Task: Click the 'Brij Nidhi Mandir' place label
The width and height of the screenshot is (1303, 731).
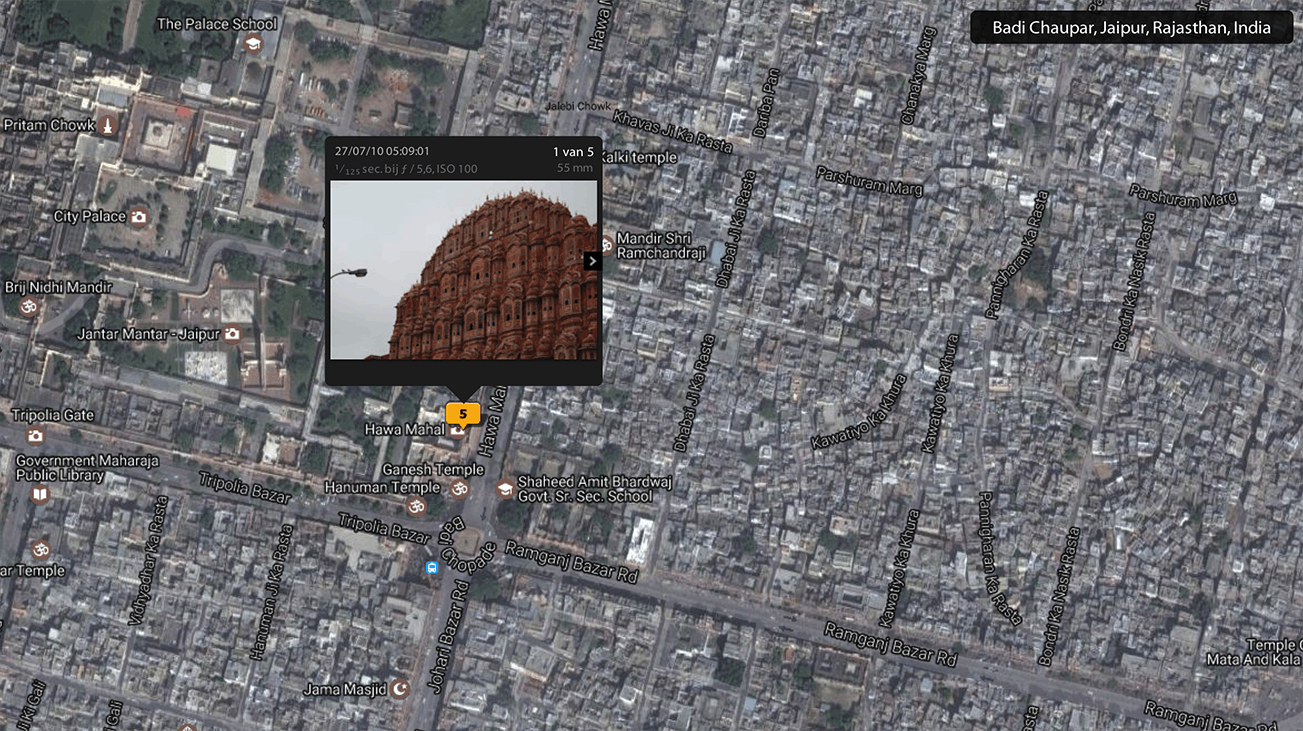Action: (59, 287)
